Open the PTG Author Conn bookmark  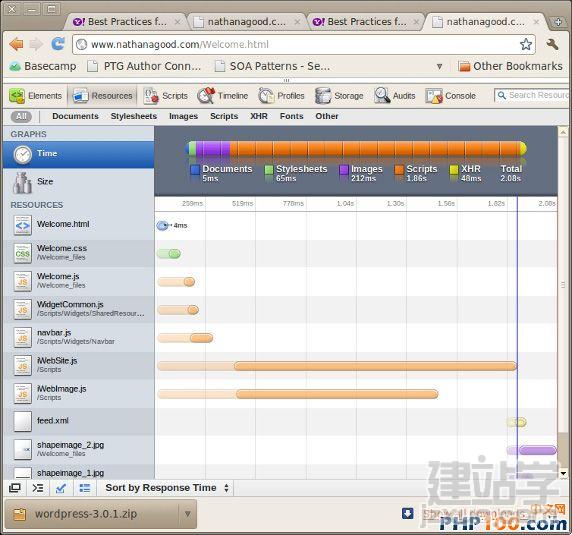(x=144, y=66)
